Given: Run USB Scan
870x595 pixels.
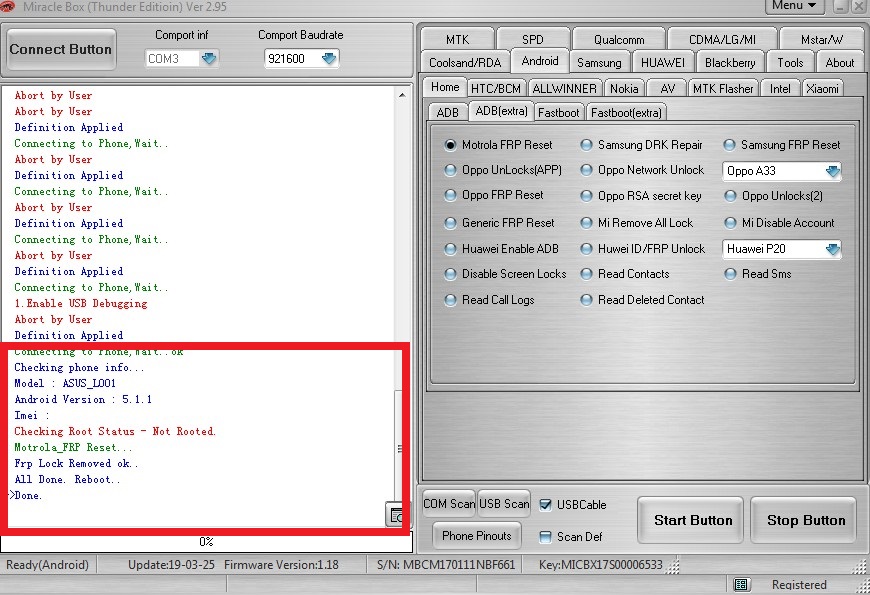Looking at the screenshot, I should [x=504, y=503].
